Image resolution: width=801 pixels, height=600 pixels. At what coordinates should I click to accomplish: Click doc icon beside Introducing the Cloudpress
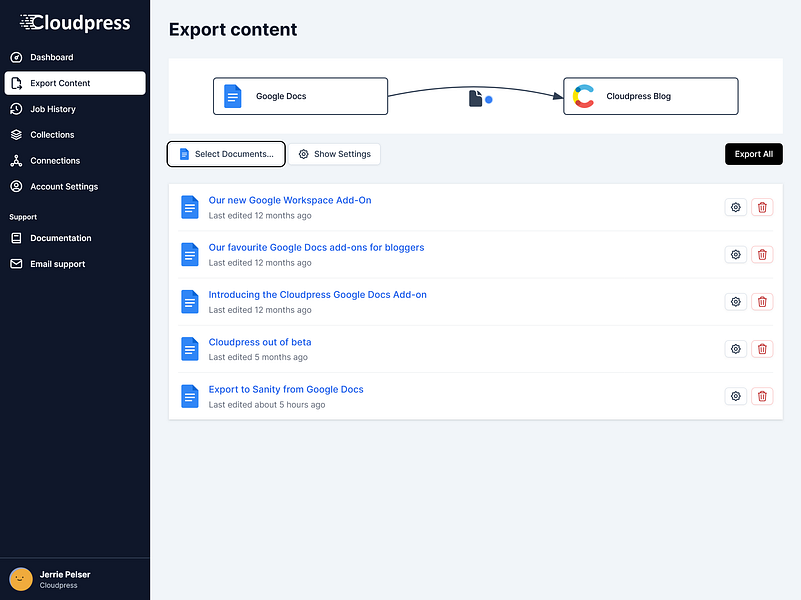coord(190,302)
